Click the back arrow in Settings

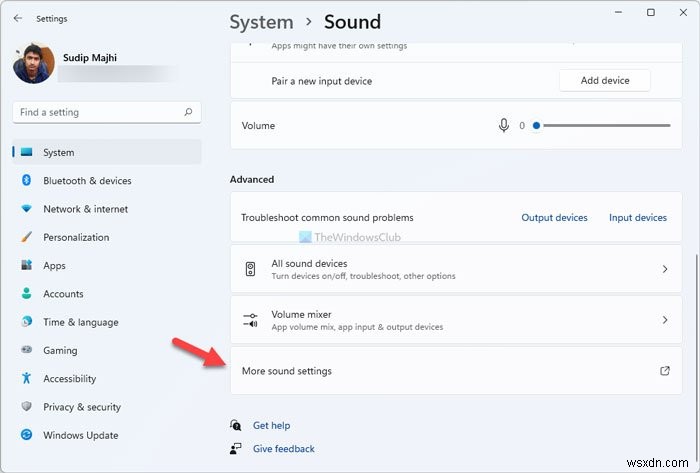coord(18,17)
